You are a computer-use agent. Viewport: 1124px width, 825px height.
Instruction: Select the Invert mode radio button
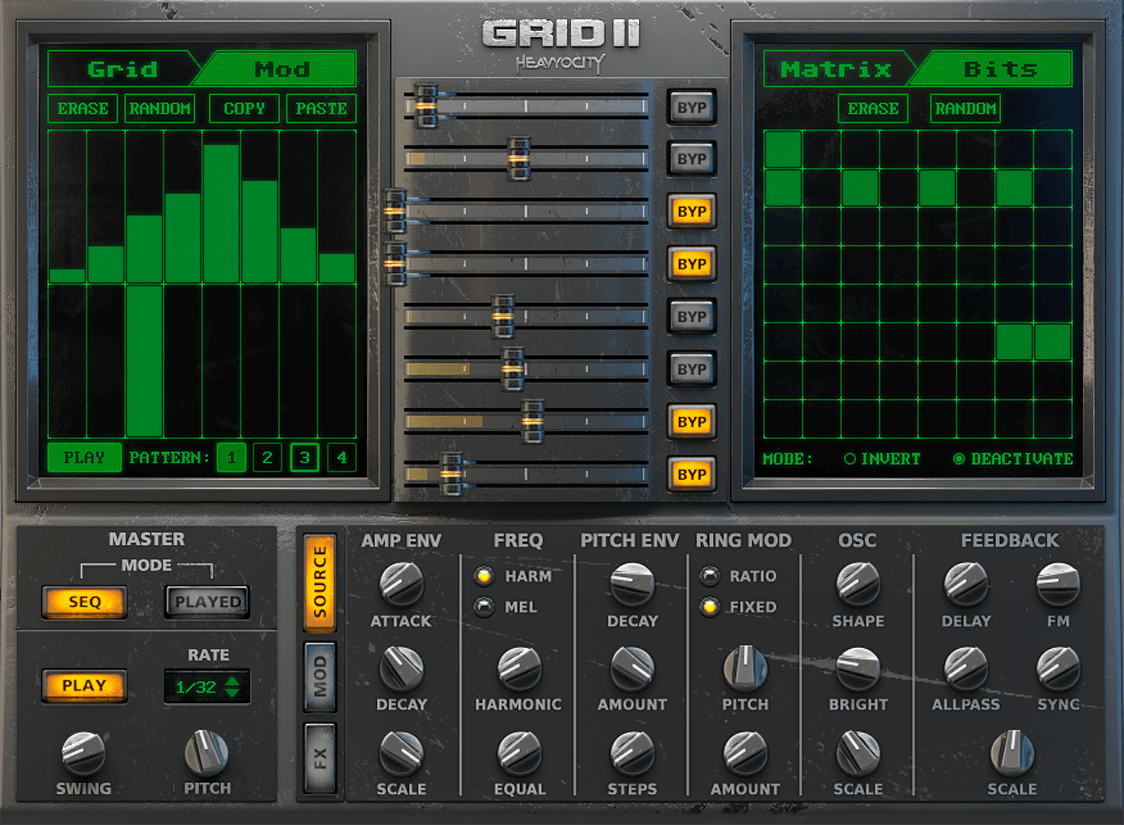coord(850,459)
